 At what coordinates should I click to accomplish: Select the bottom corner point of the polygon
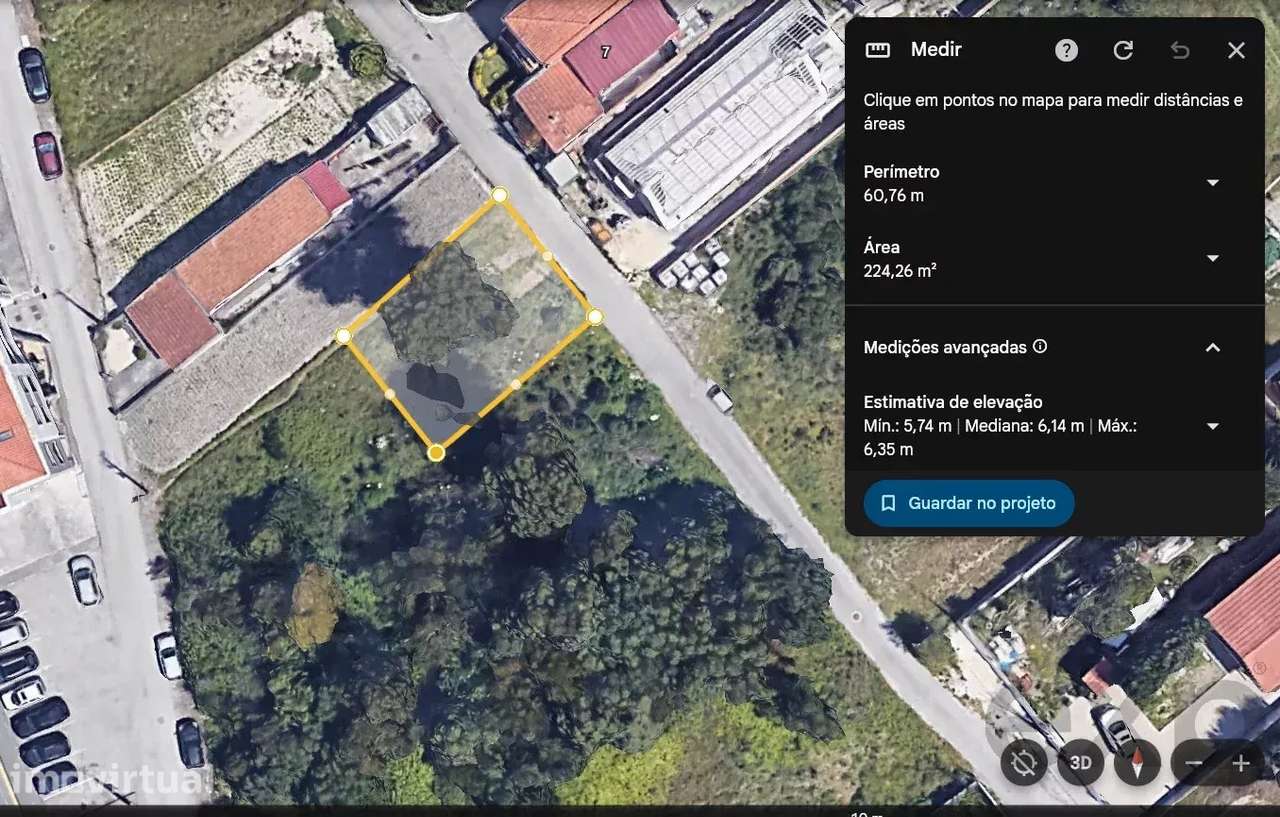point(436,453)
